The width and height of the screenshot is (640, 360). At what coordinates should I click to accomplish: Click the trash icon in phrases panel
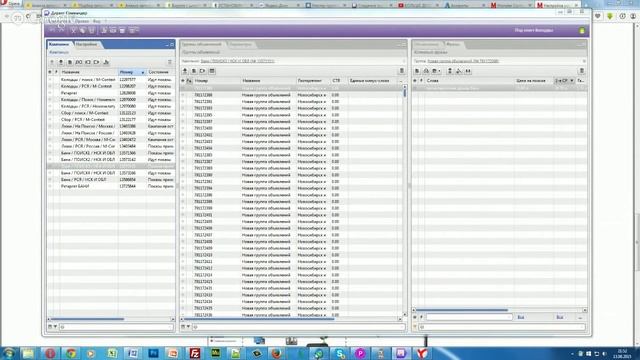[x=582, y=71]
